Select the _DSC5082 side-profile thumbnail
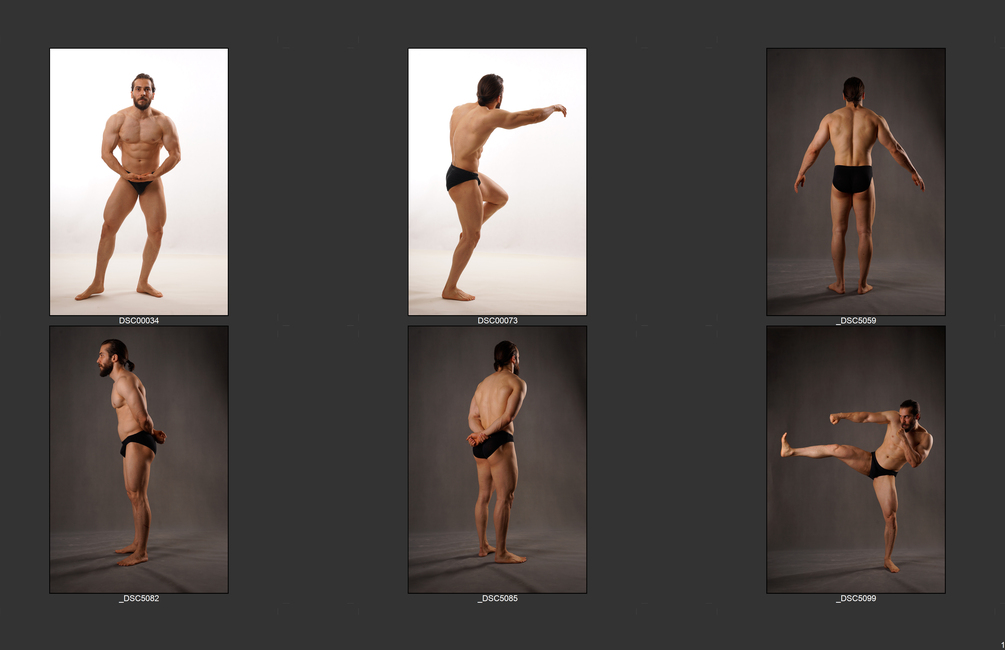The image size is (1005, 650). point(139,460)
